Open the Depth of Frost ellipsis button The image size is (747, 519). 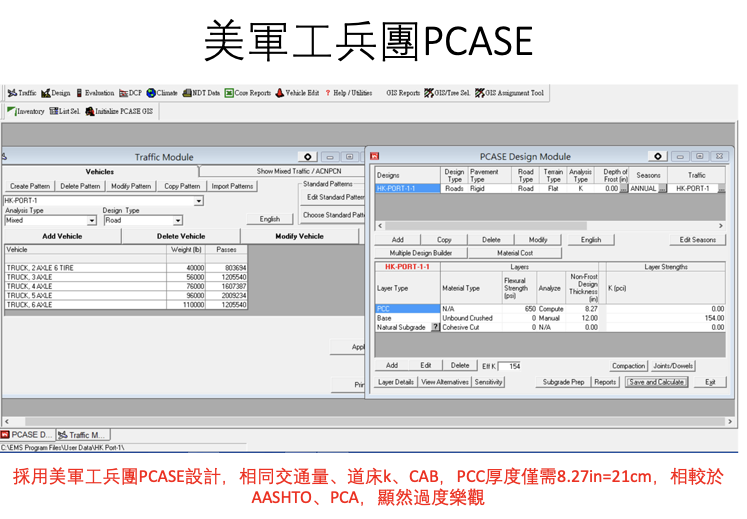tap(624, 189)
